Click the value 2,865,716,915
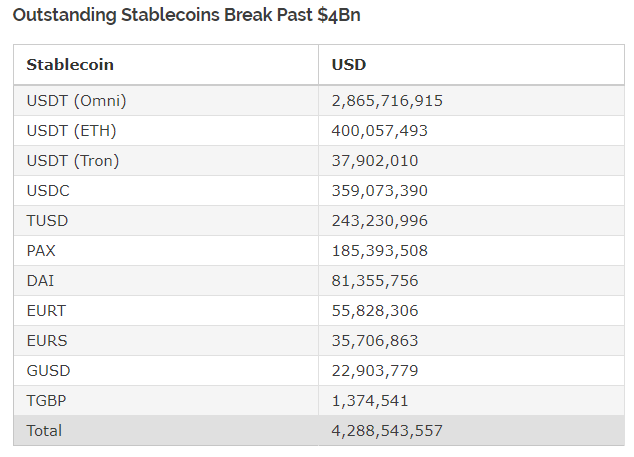This screenshot has height=457, width=634. (x=387, y=101)
